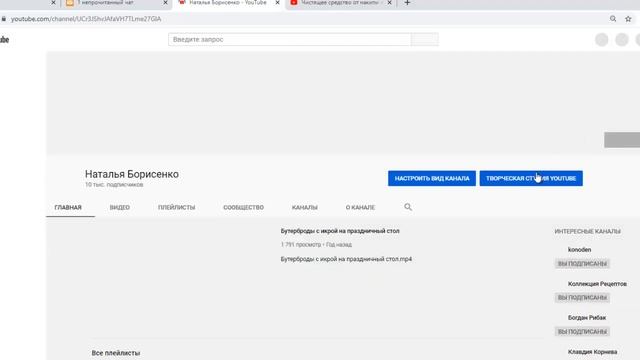Viewport: 640px width, 360px height.
Task: Click the gray banner edit button at right edge
Action: (622, 140)
